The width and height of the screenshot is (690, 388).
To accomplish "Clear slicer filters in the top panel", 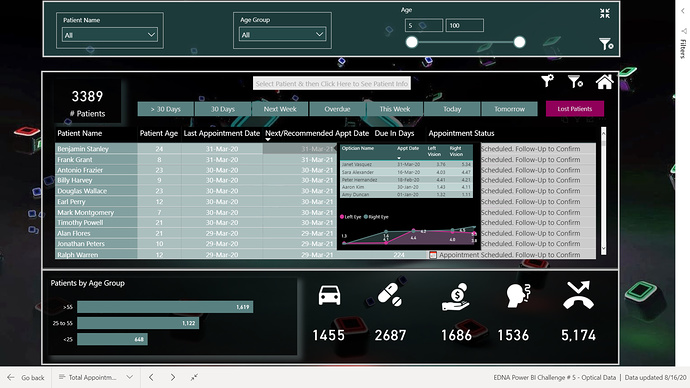I will pyautogui.click(x=606, y=44).
